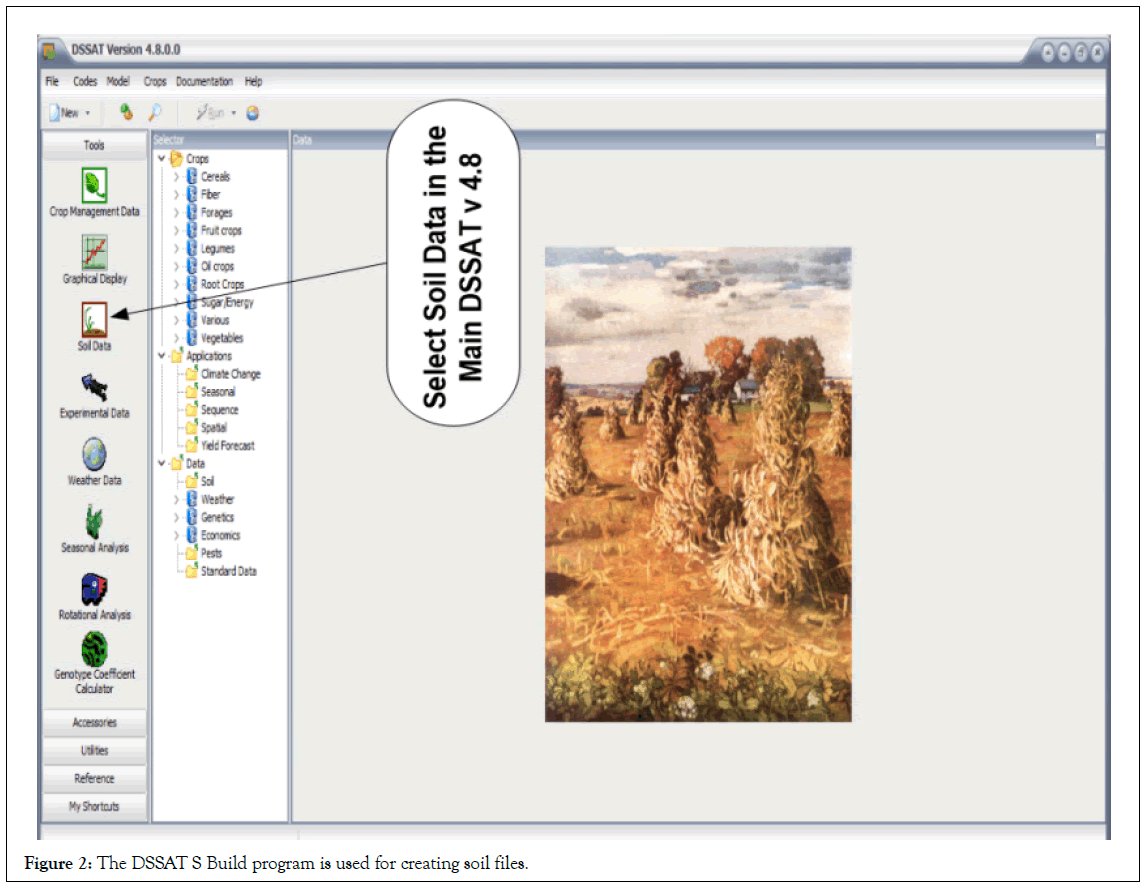Launch the Graphical Display tool
Screen dimensions: 1147x890
[x=94, y=252]
